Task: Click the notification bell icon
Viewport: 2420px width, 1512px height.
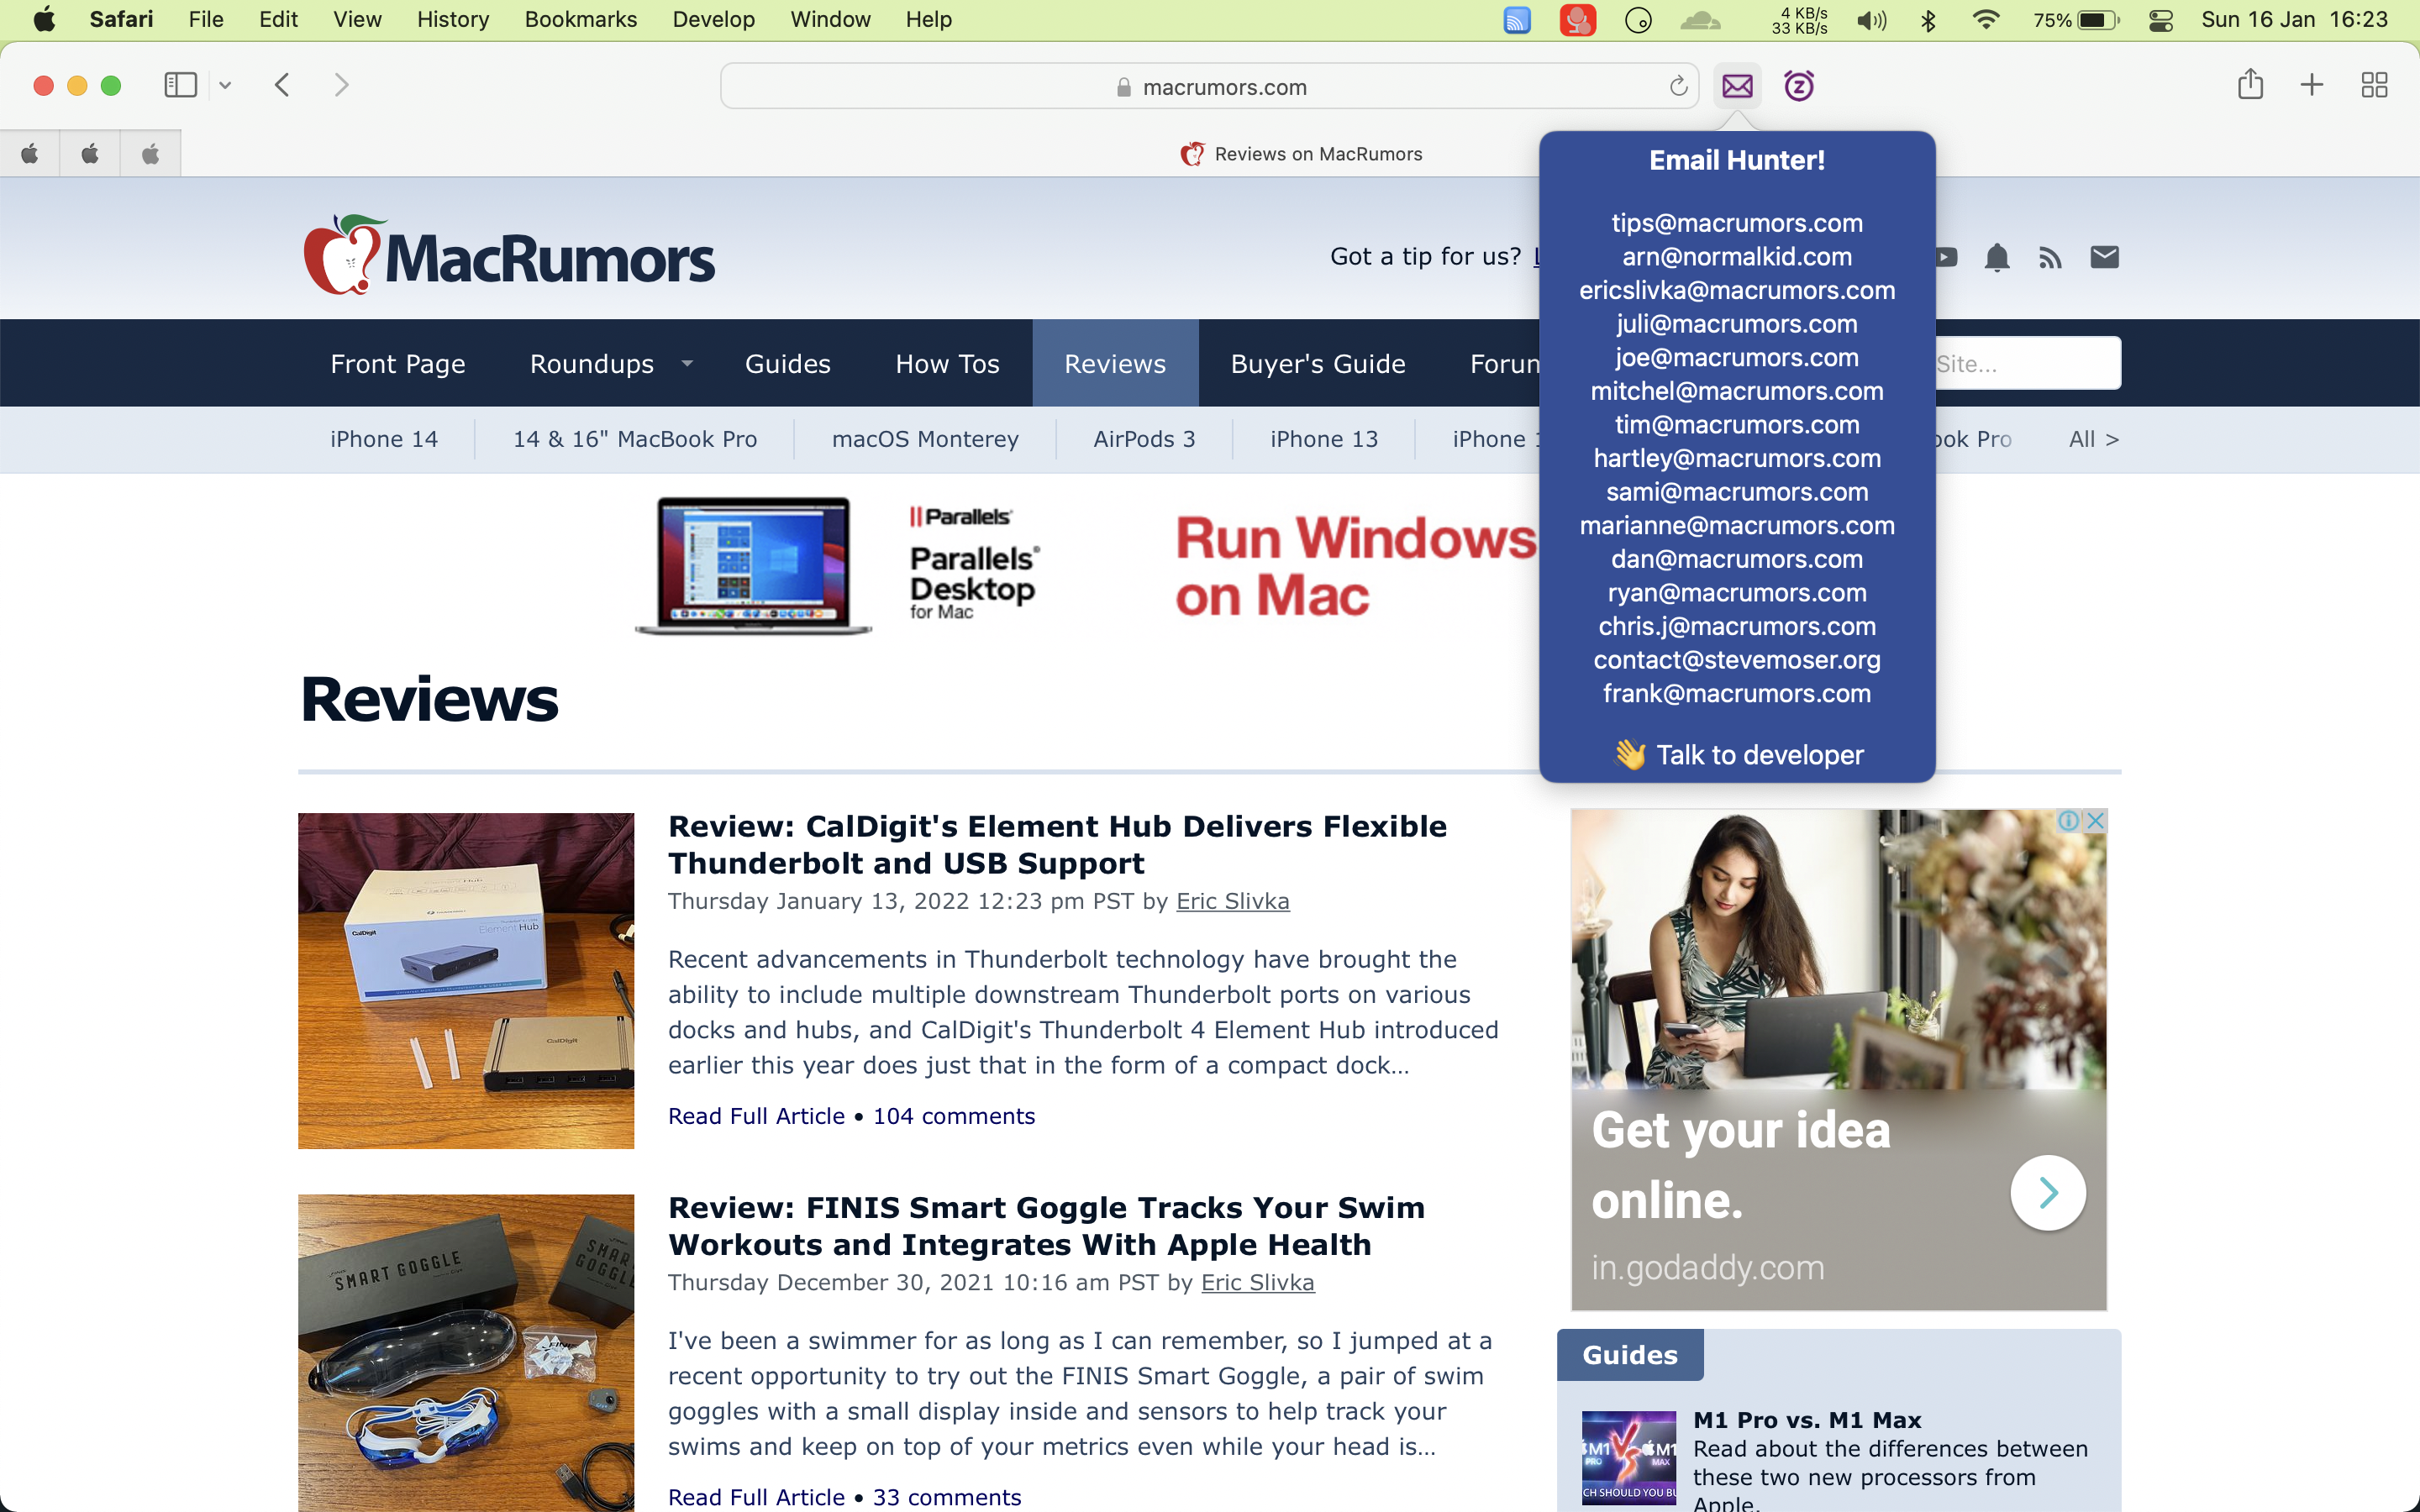Action: pyautogui.click(x=1998, y=257)
